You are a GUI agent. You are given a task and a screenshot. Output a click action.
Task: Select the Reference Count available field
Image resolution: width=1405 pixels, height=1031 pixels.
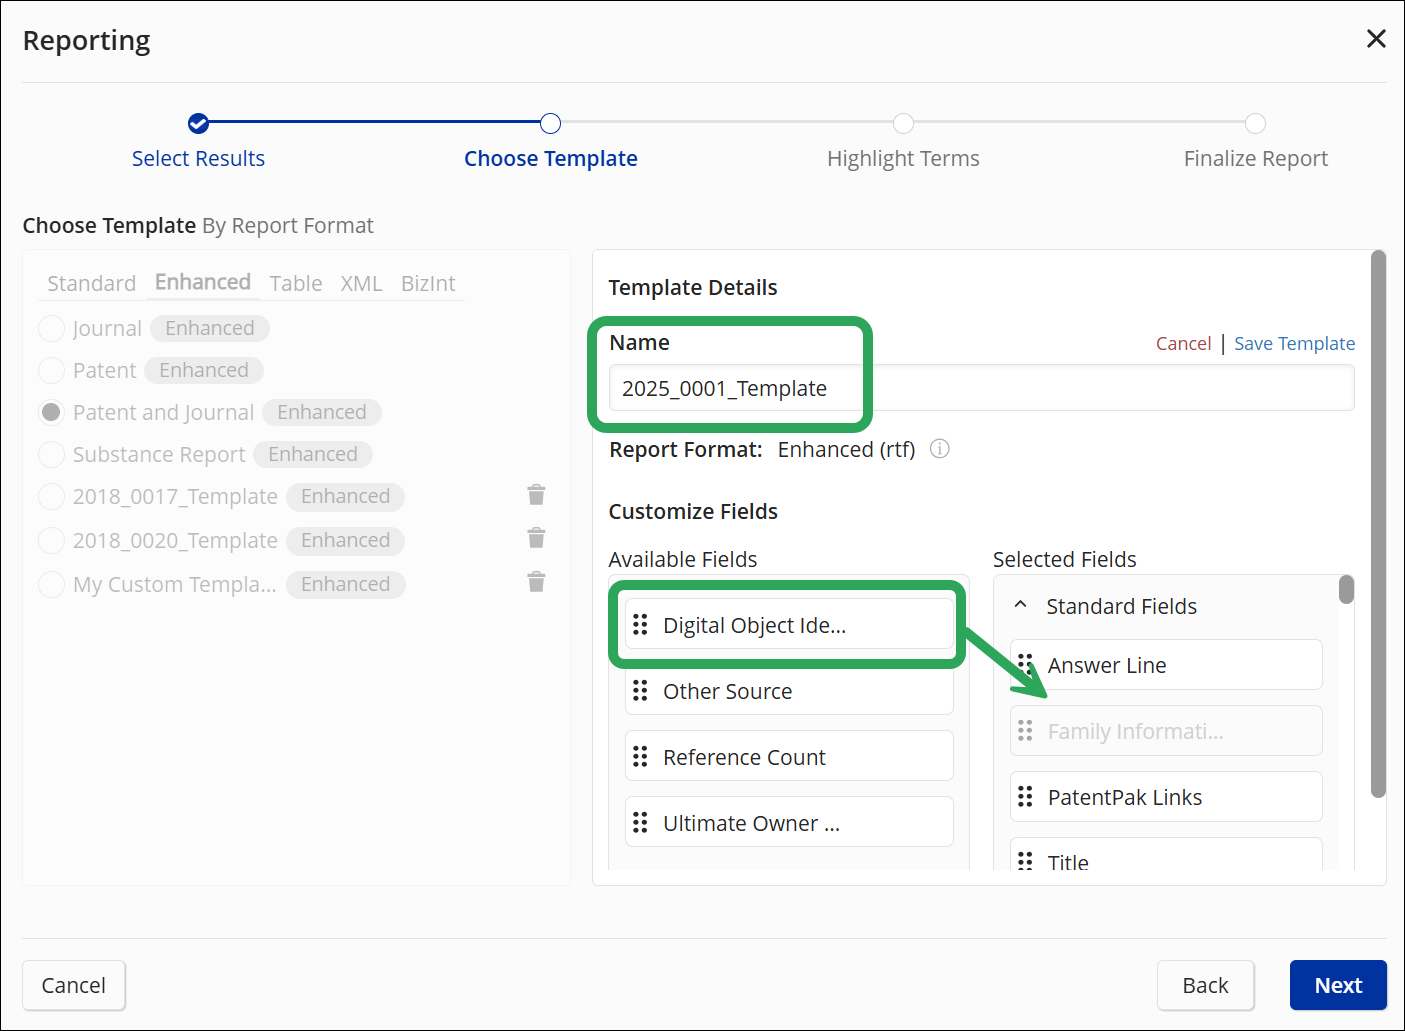[x=789, y=757]
